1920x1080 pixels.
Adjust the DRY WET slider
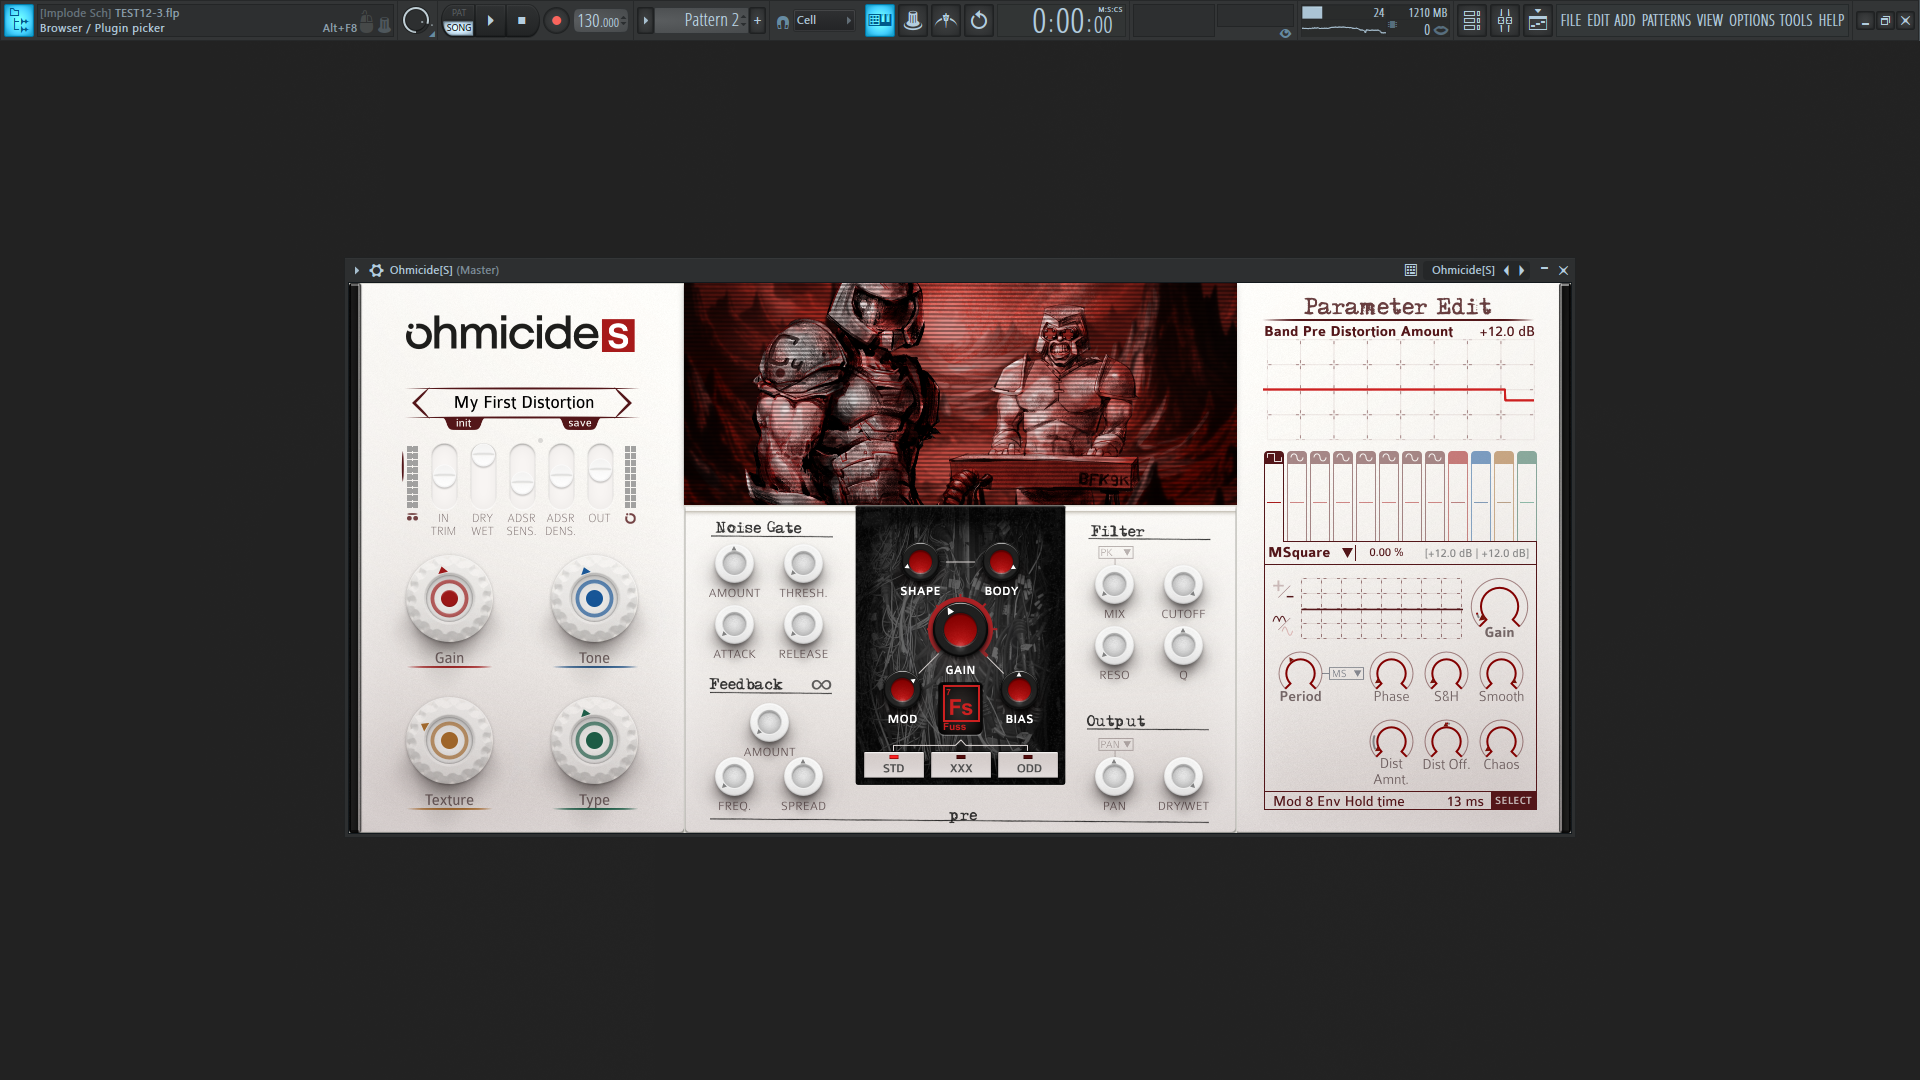483,476
